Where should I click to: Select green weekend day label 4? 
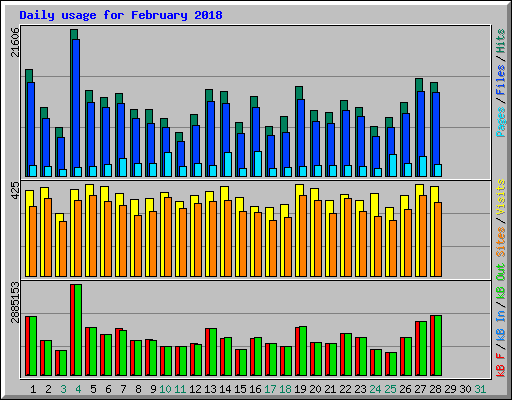tap(78, 389)
